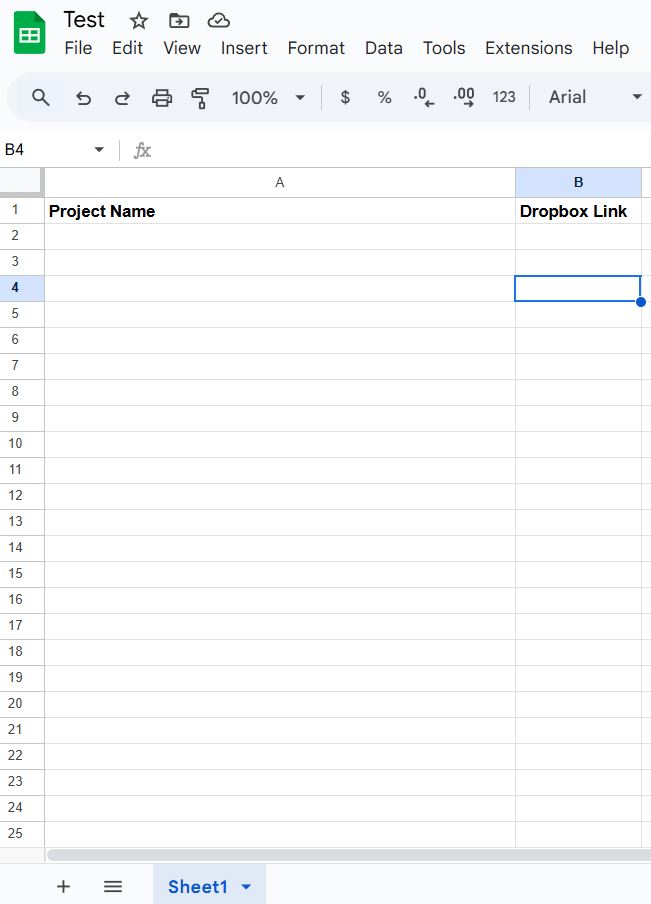This screenshot has width=651, height=904.
Task: Print the spreadsheet
Action: (161, 97)
